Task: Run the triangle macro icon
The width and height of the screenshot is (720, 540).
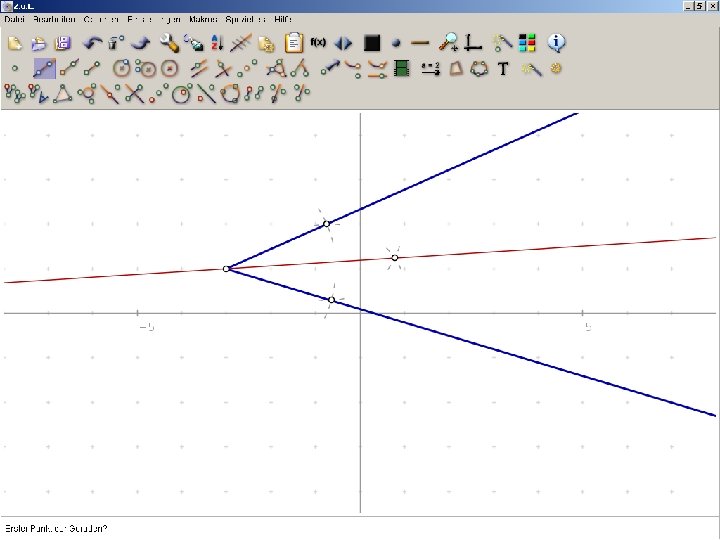Action: point(63,93)
